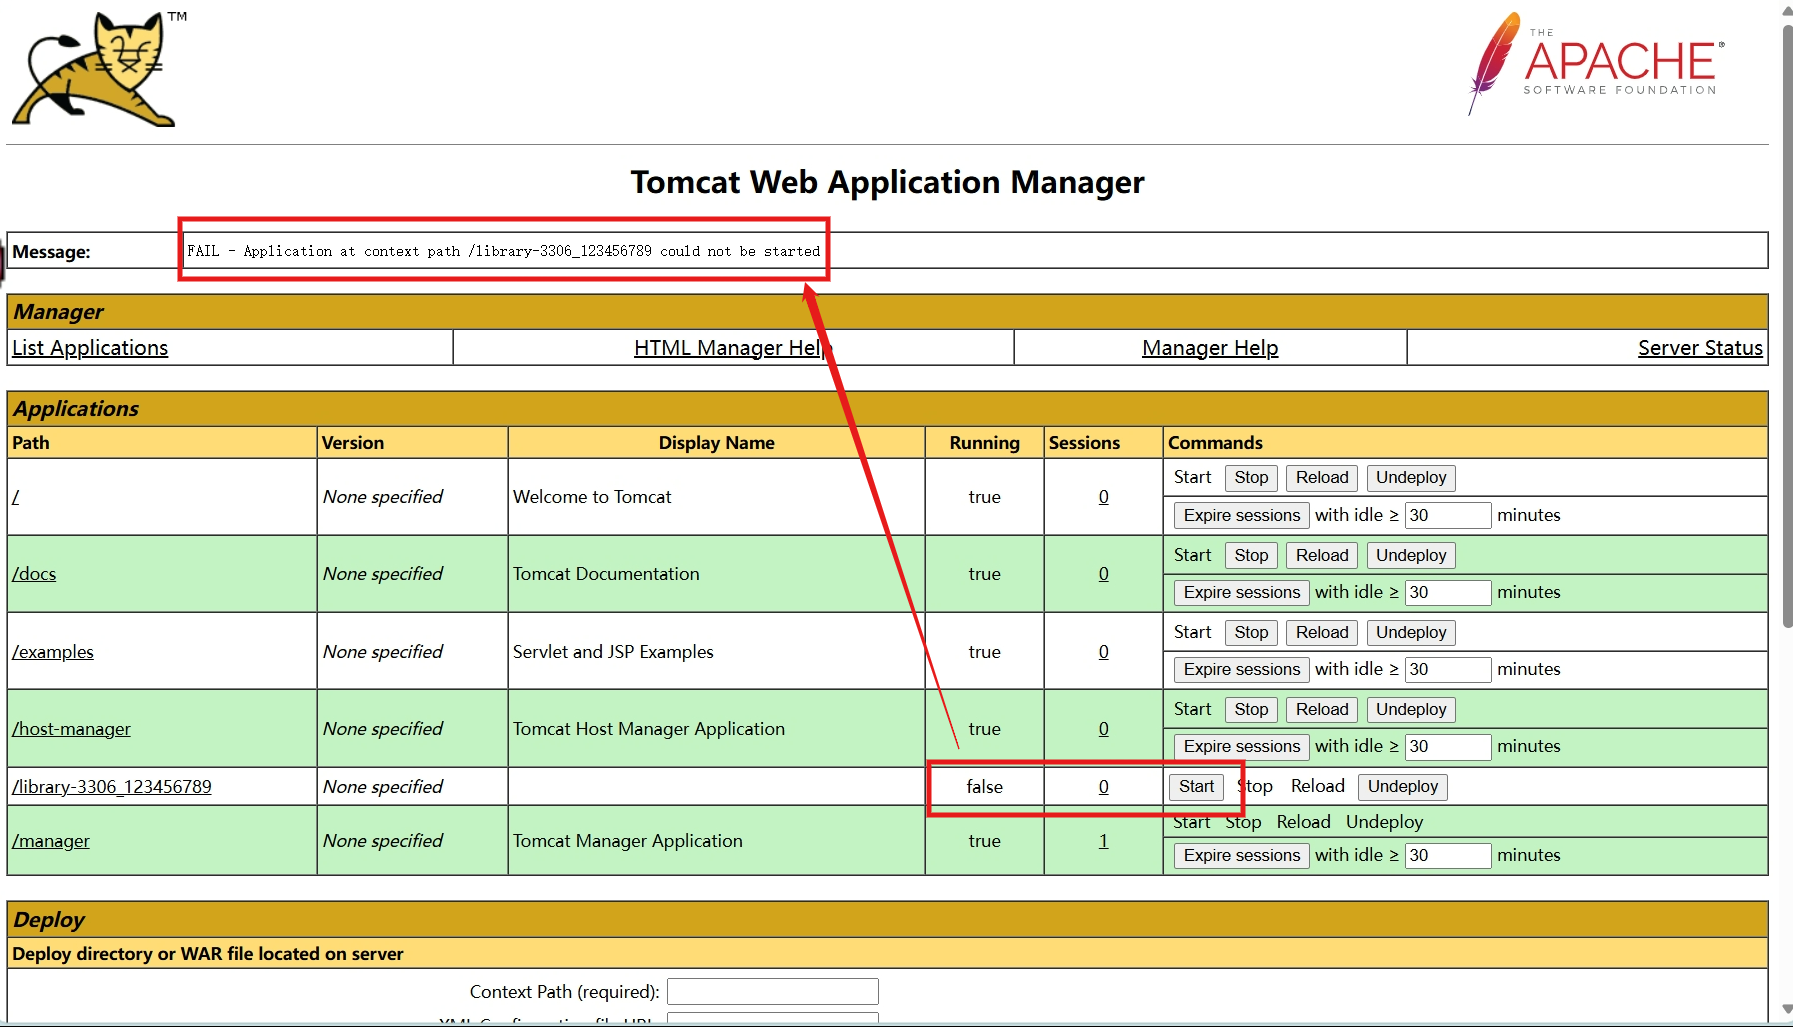
Task: Expire sessions for /docs application
Action: [1242, 592]
